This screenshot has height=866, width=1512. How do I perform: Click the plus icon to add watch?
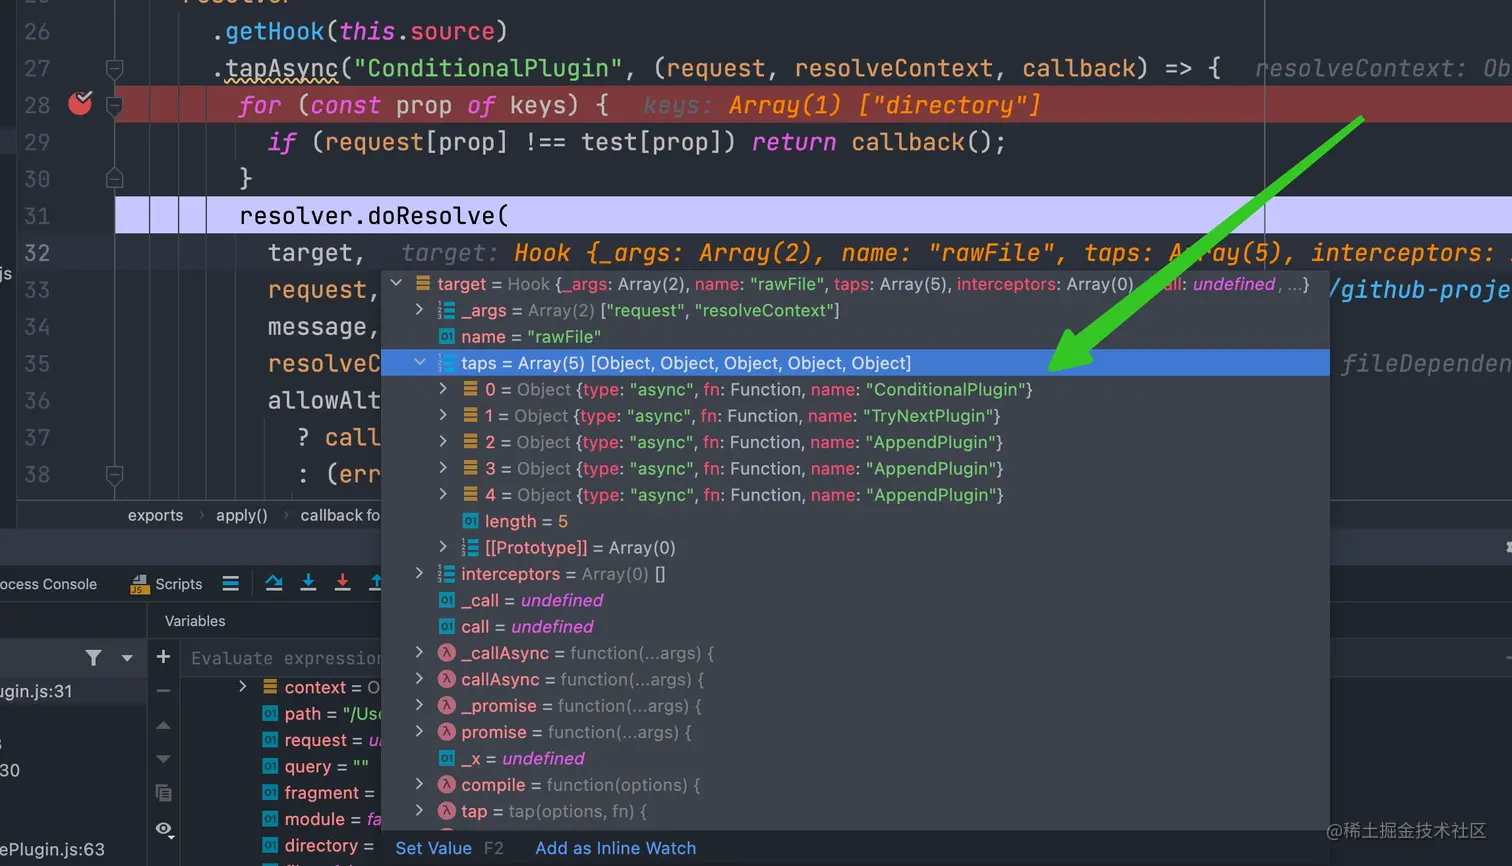click(163, 657)
